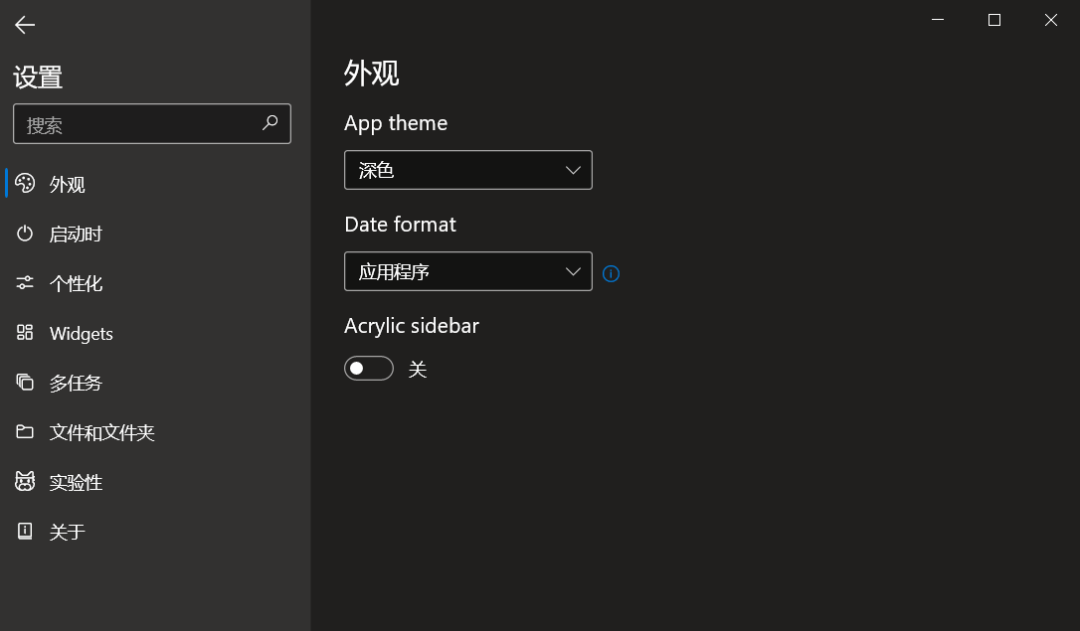
Task: Click the stacked windows icon beside 多任务
Action: [x=25, y=382]
